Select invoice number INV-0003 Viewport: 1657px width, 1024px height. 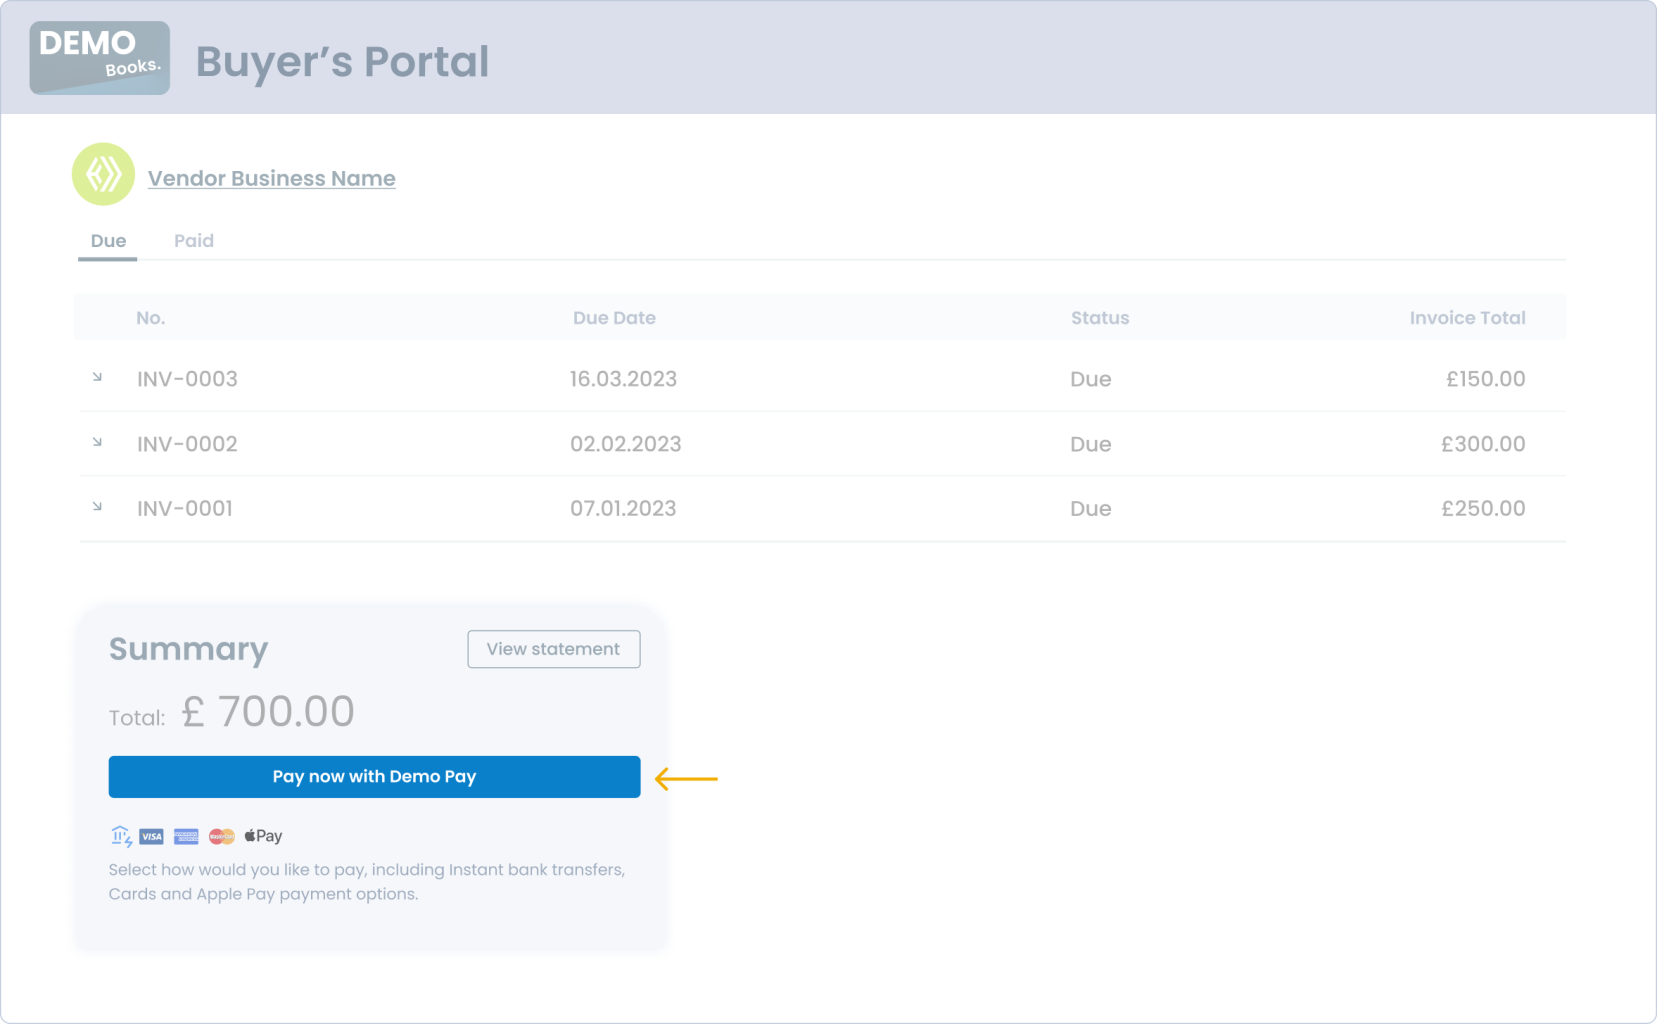click(187, 379)
